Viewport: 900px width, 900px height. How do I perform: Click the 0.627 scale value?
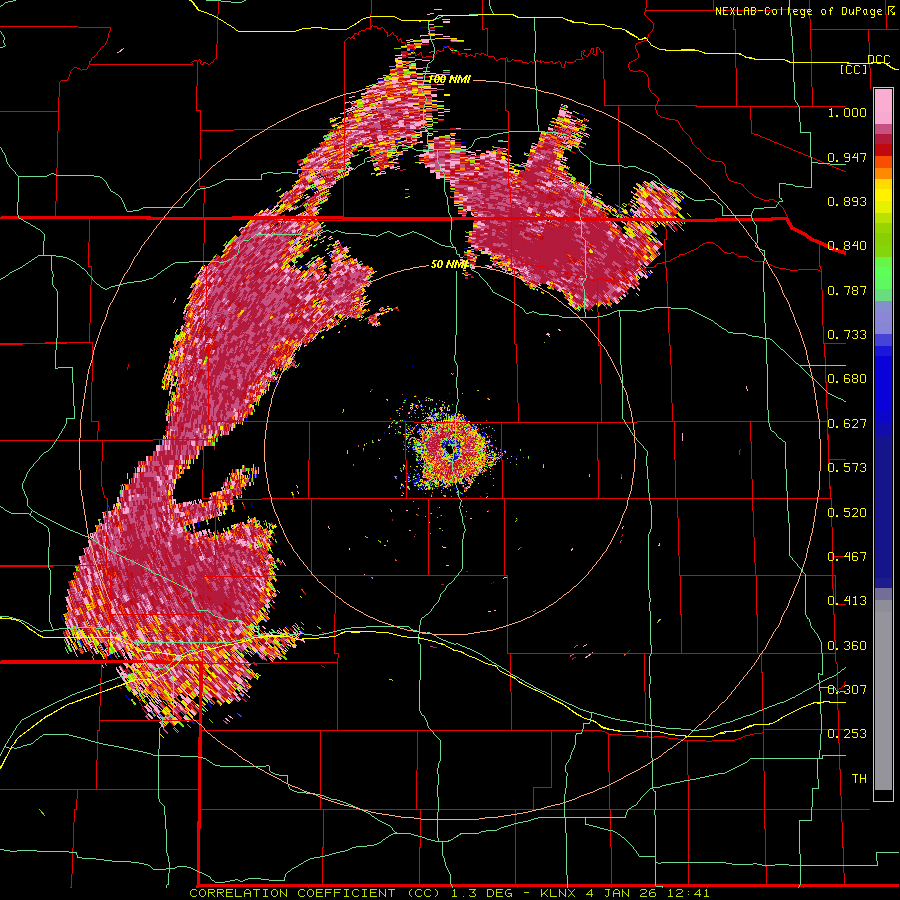(x=847, y=424)
